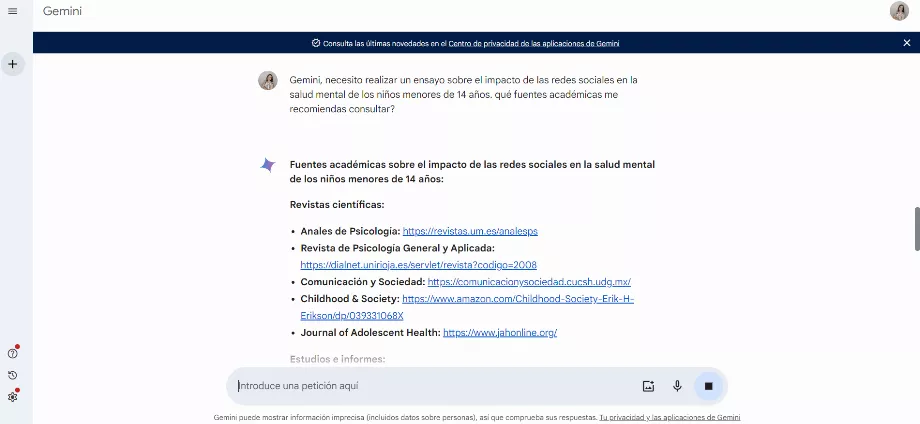Click the 'Fuentes académicas sobre el impacto' heading
Screen dimensions: 920x424
tap(472, 172)
